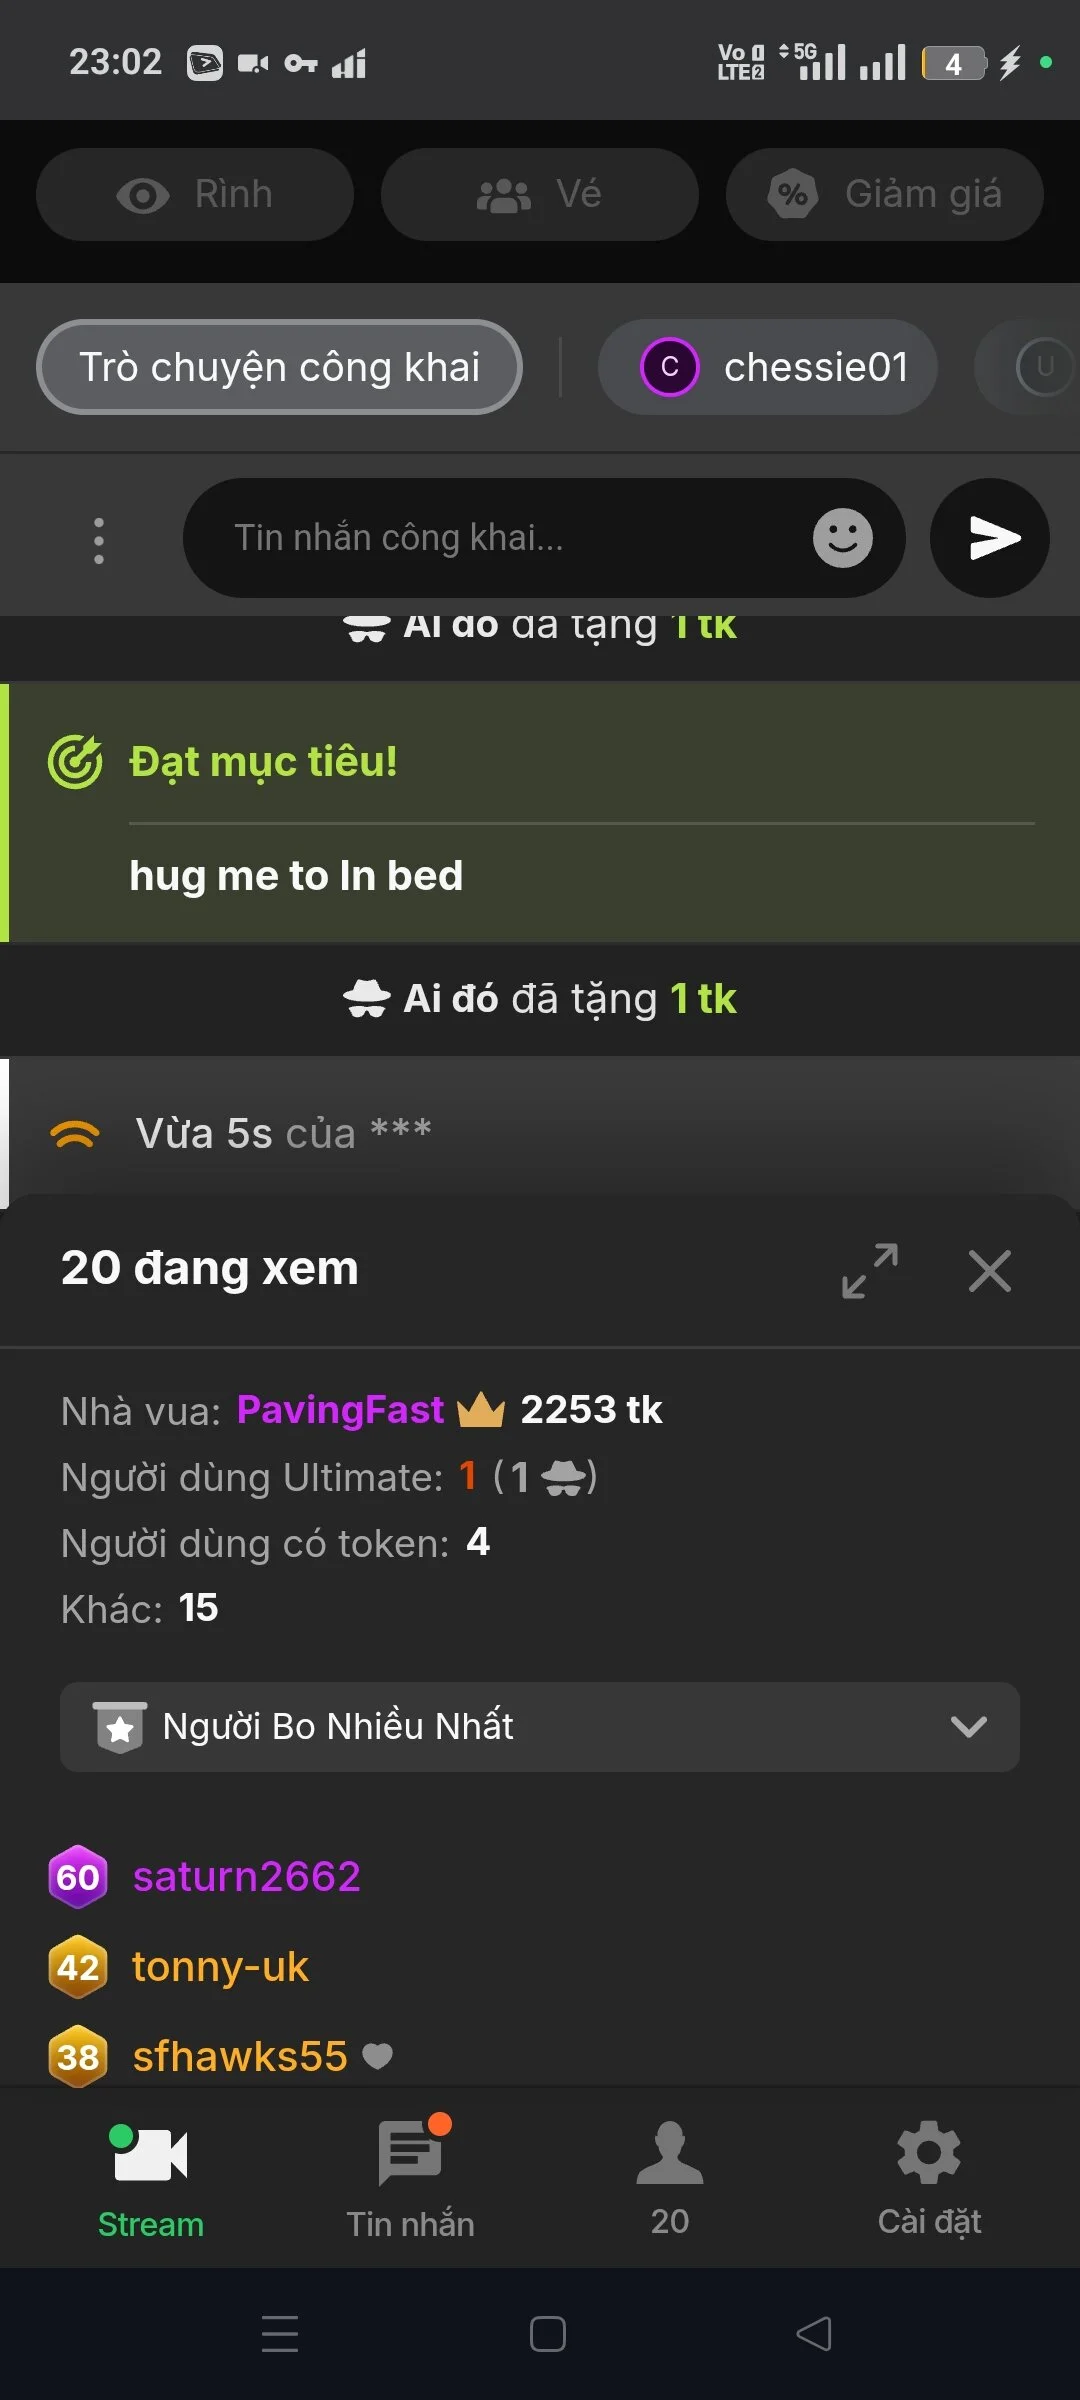Select the Trò chuyện công khai chat tab
Image resolution: width=1080 pixels, height=2400 pixels.
(279, 367)
